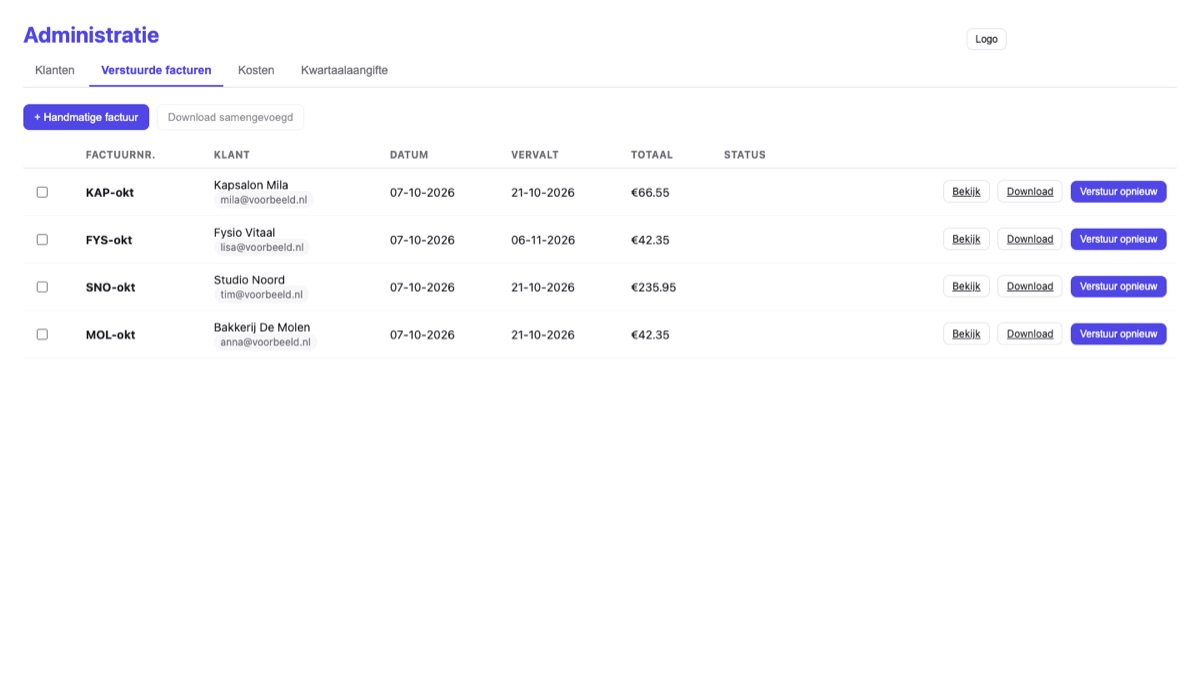Screen dimensions: 1200x683
Task: Click the 06-11-2026 due date
Action: (x=543, y=240)
